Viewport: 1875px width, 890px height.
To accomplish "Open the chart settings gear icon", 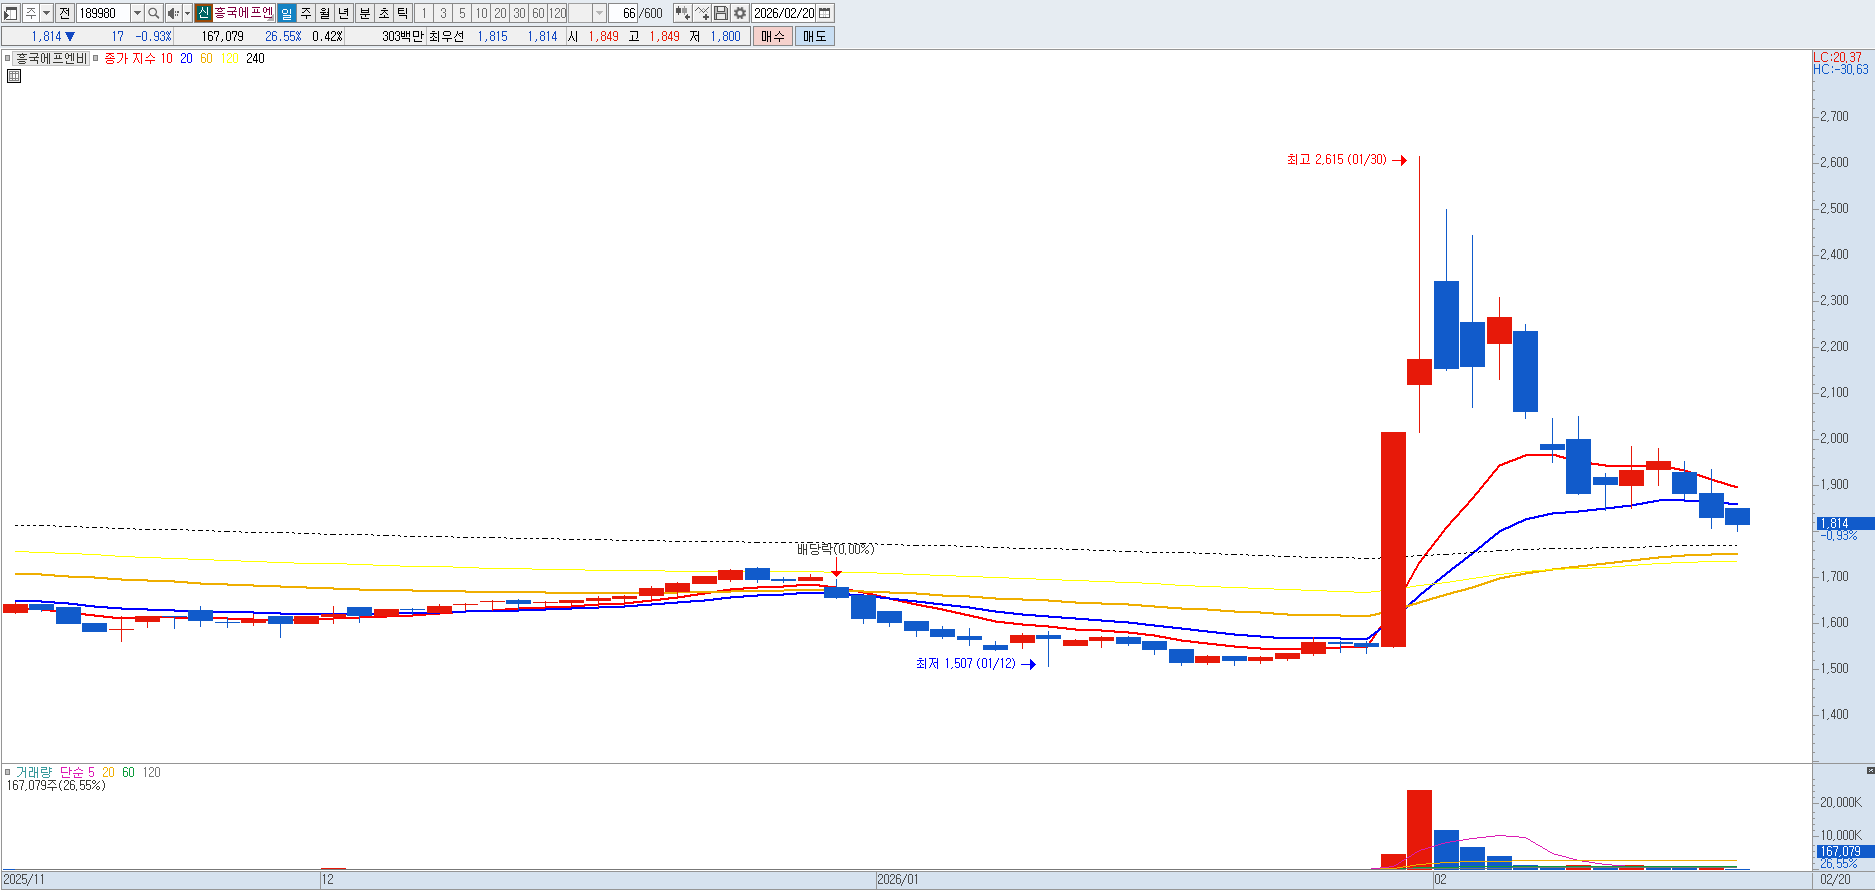I will 740,13.
